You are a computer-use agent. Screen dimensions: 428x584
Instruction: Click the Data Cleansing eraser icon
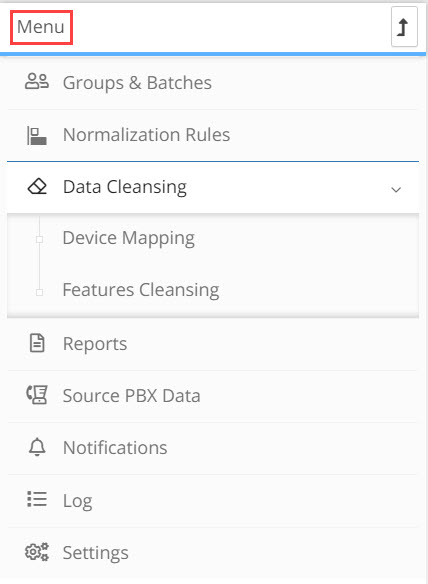point(37,187)
